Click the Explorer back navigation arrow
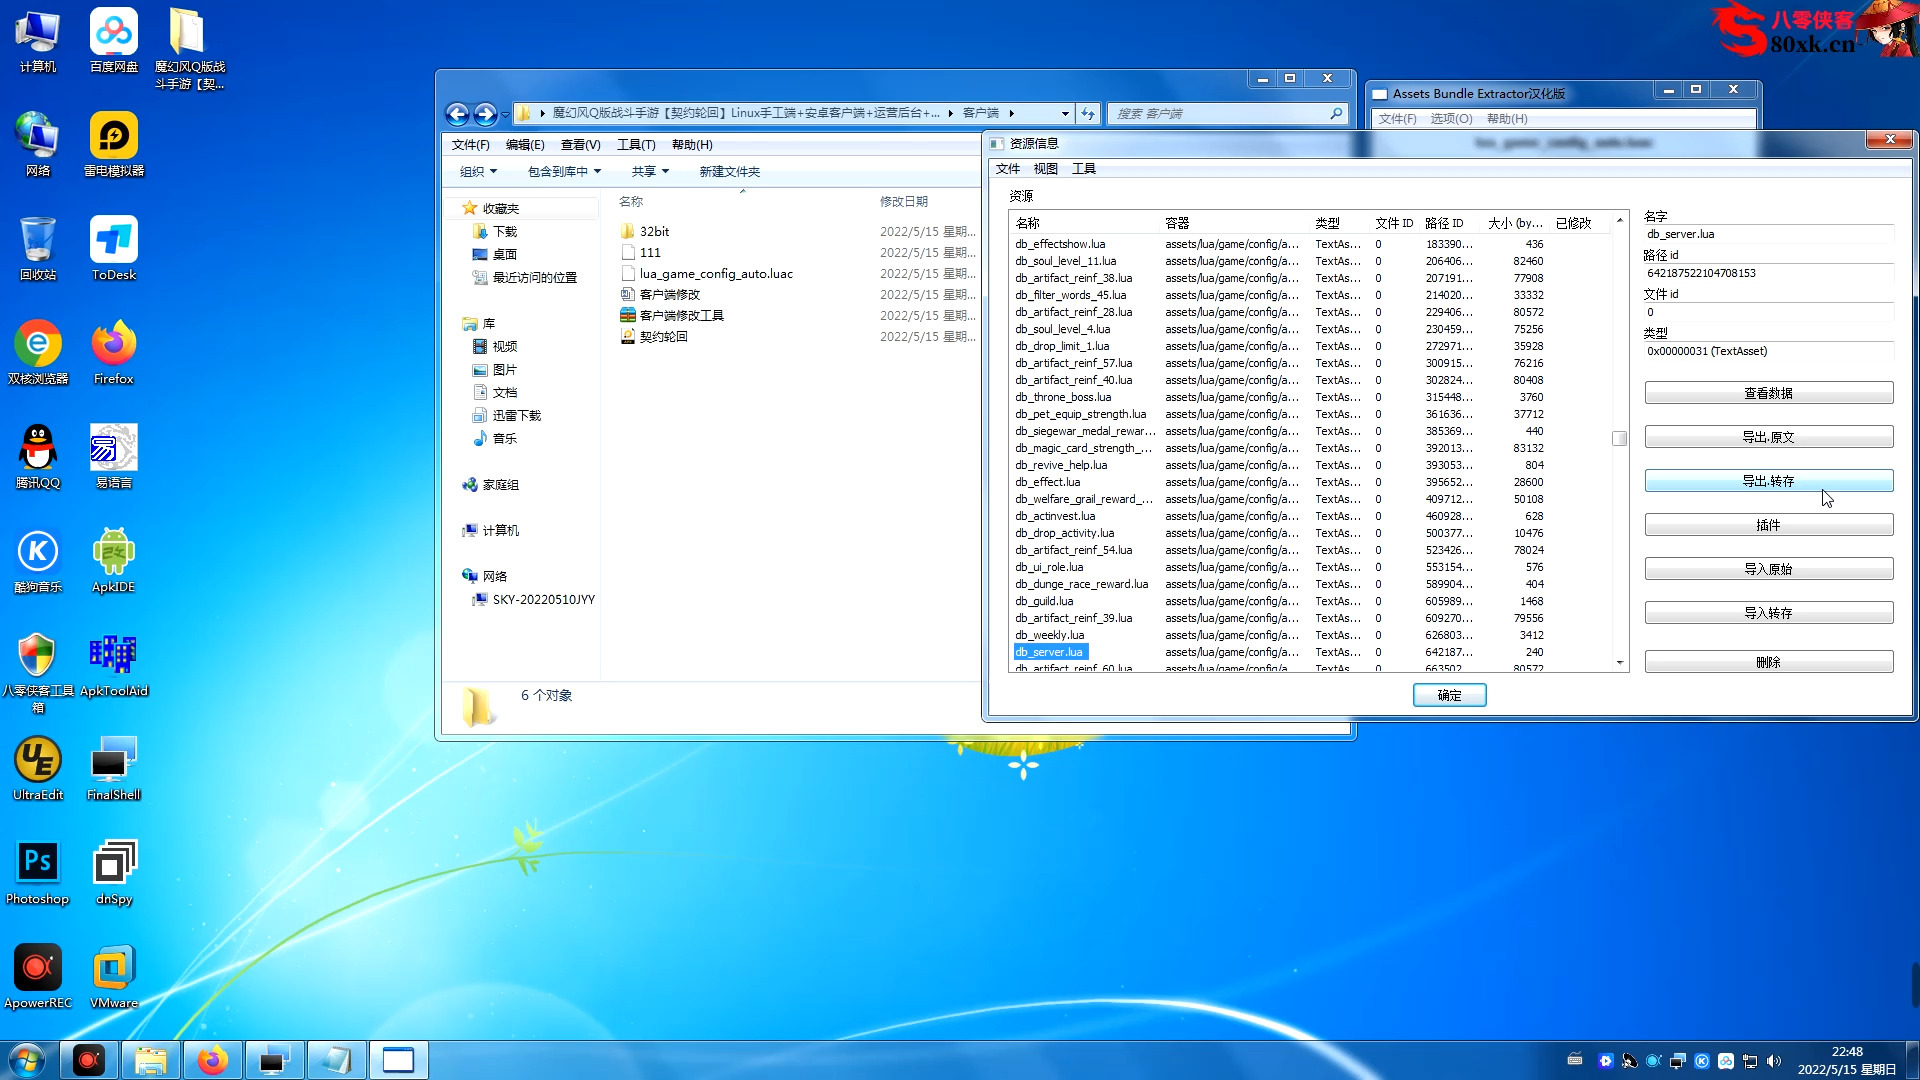 (x=458, y=114)
